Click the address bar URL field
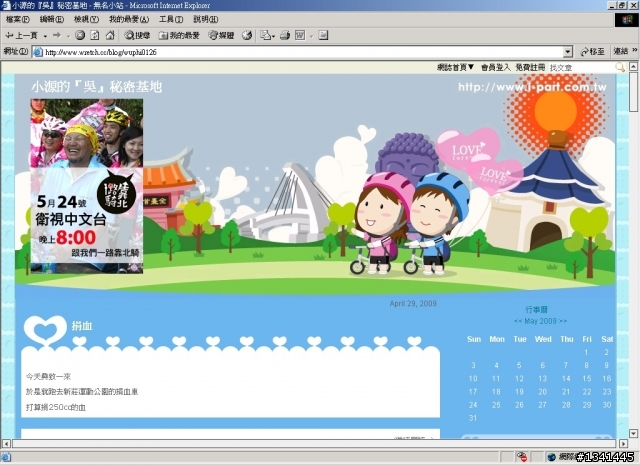Image resolution: width=640 pixels, height=465 pixels. [x=302, y=52]
